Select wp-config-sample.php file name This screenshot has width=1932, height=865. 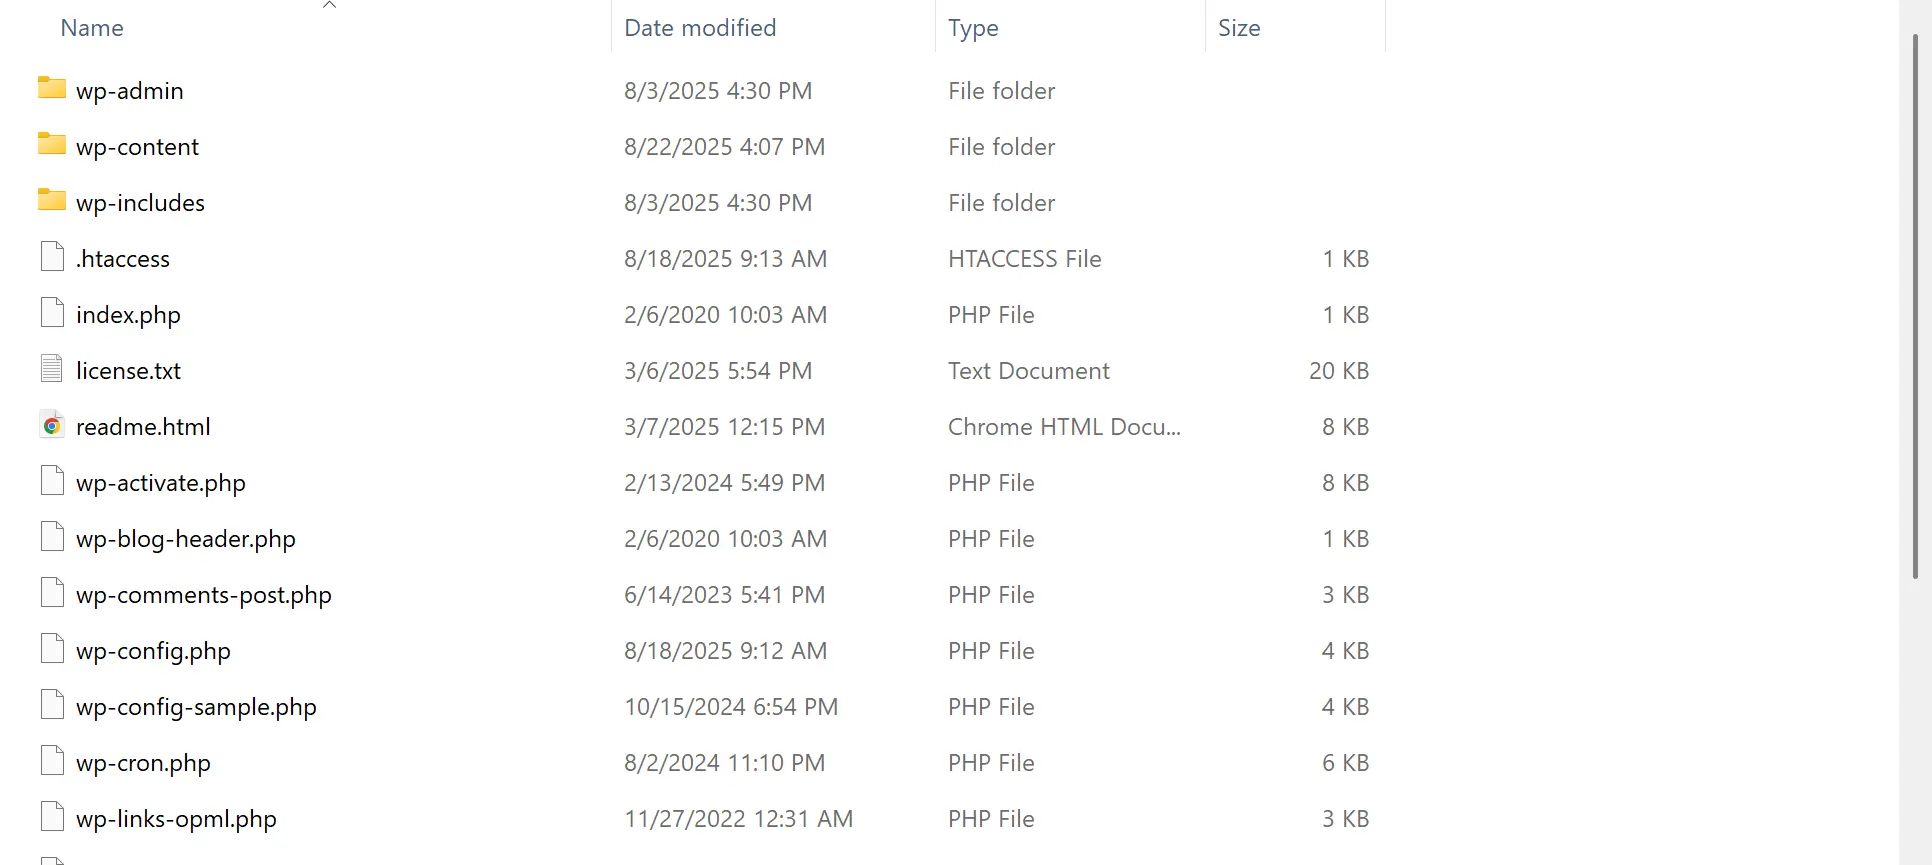point(196,707)
